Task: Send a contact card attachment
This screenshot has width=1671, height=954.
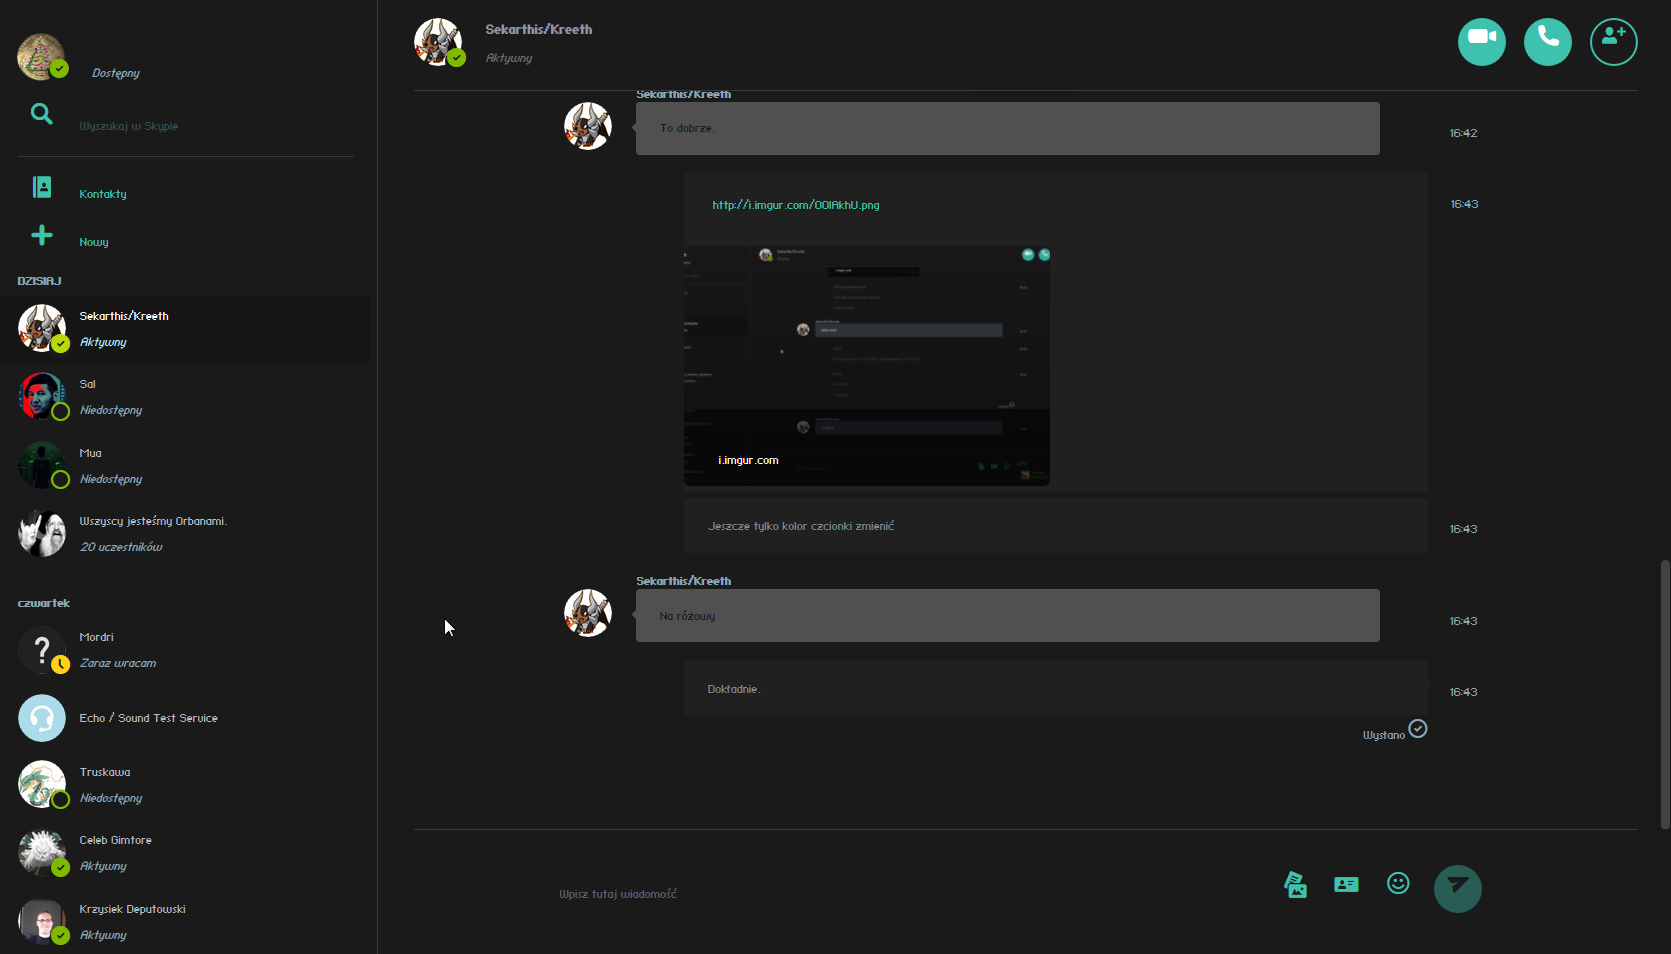Action: pyautogui.click(x=1345, y=884)
